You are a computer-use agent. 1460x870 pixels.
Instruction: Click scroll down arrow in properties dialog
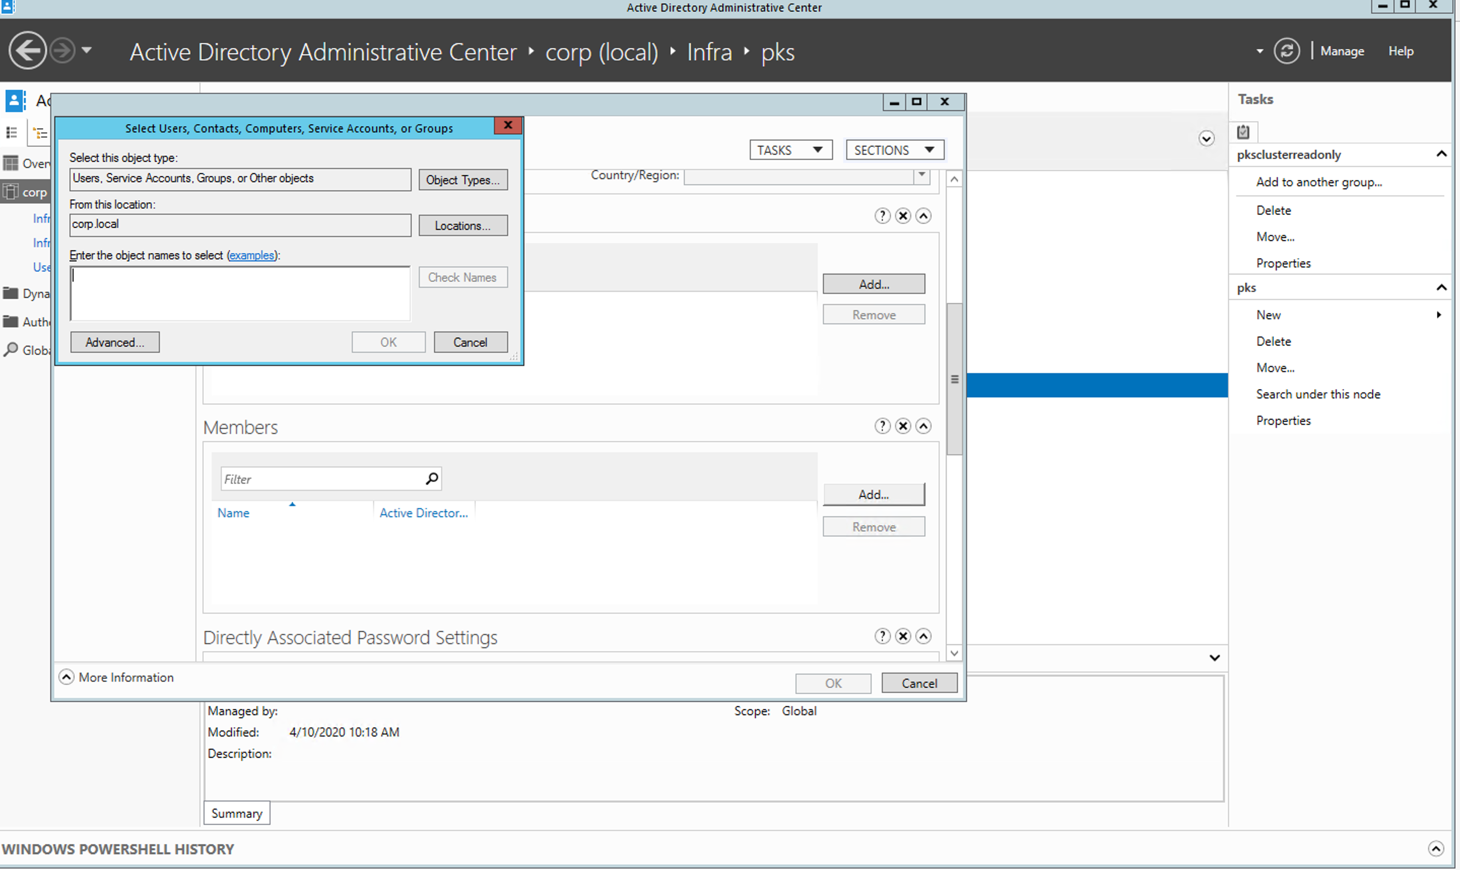click(x=954, y=653)
